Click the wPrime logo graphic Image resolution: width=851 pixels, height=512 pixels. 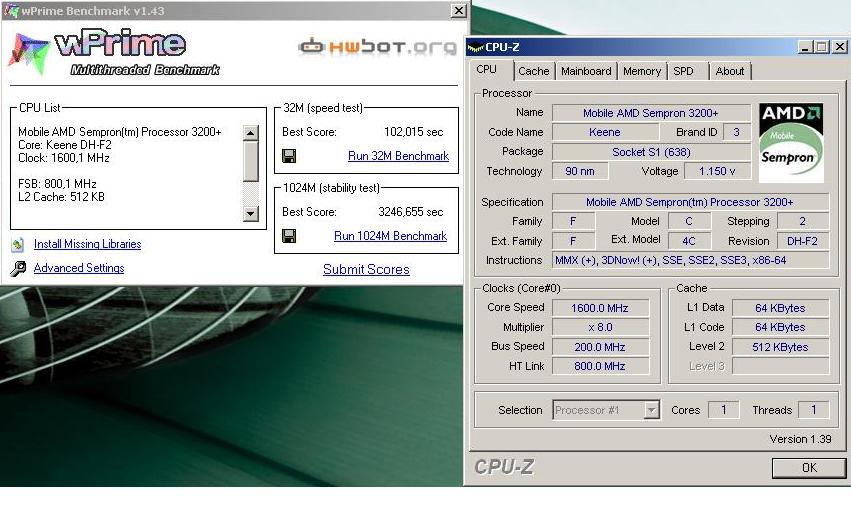113,52
